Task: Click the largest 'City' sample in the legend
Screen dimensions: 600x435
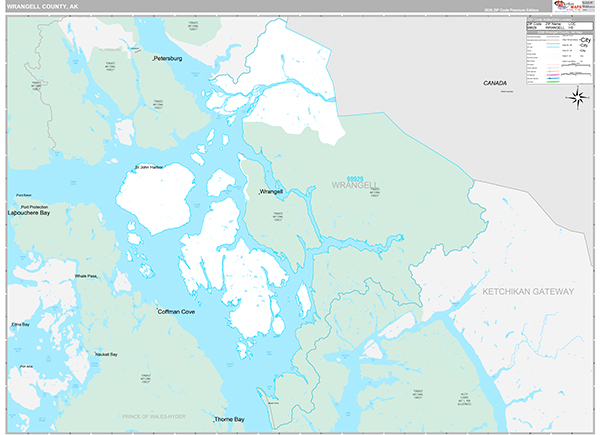Action: [585, 40]
